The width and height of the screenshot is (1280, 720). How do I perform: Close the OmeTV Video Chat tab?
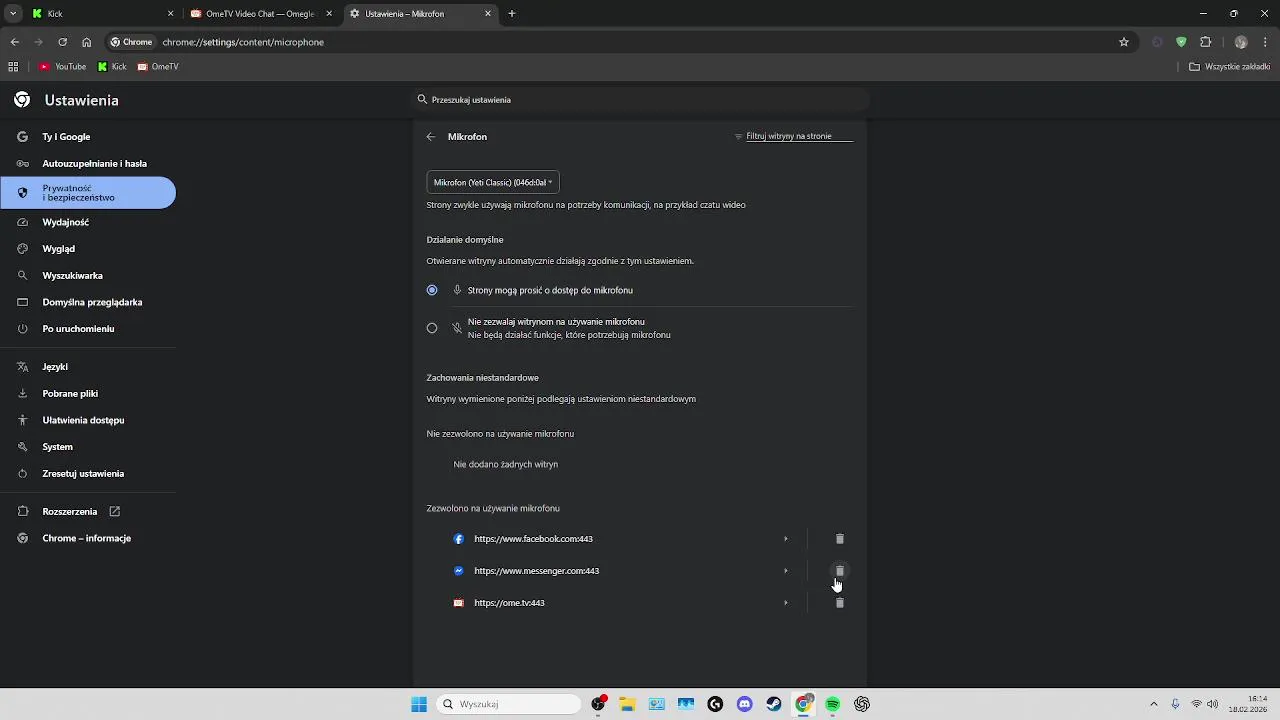329,14
